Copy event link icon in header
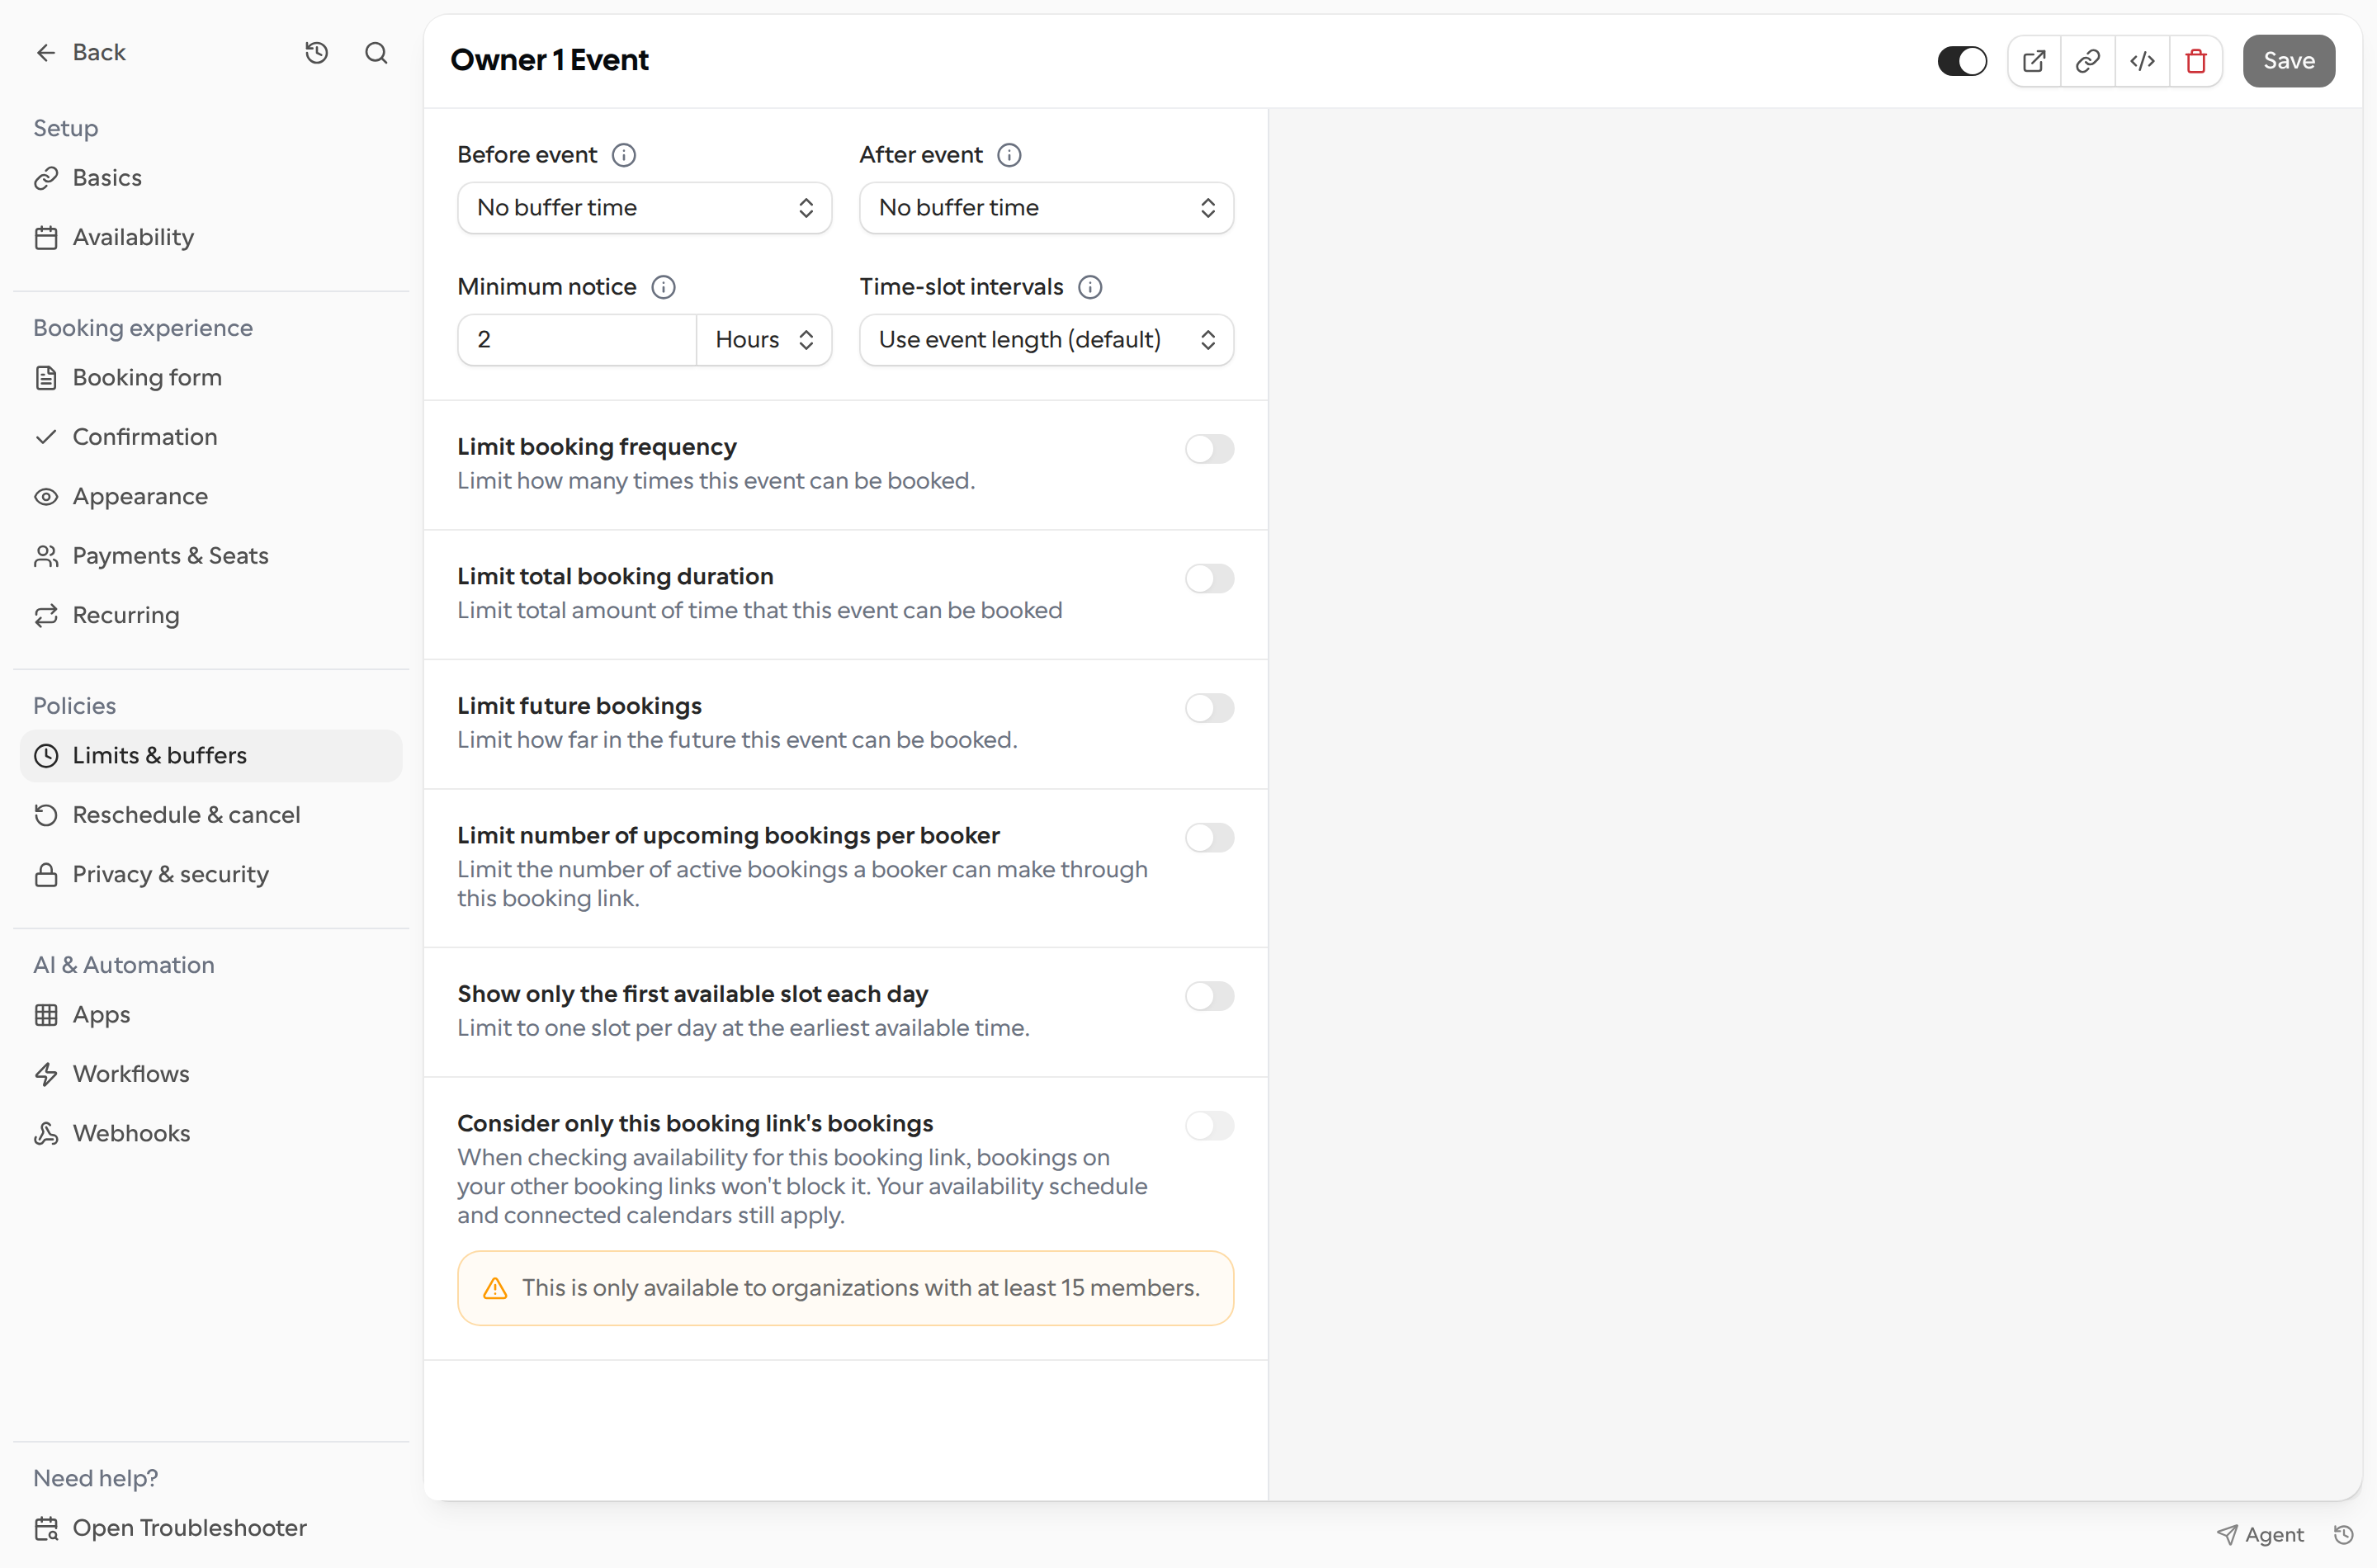 pyautogui.click(x=2088, y=61)
